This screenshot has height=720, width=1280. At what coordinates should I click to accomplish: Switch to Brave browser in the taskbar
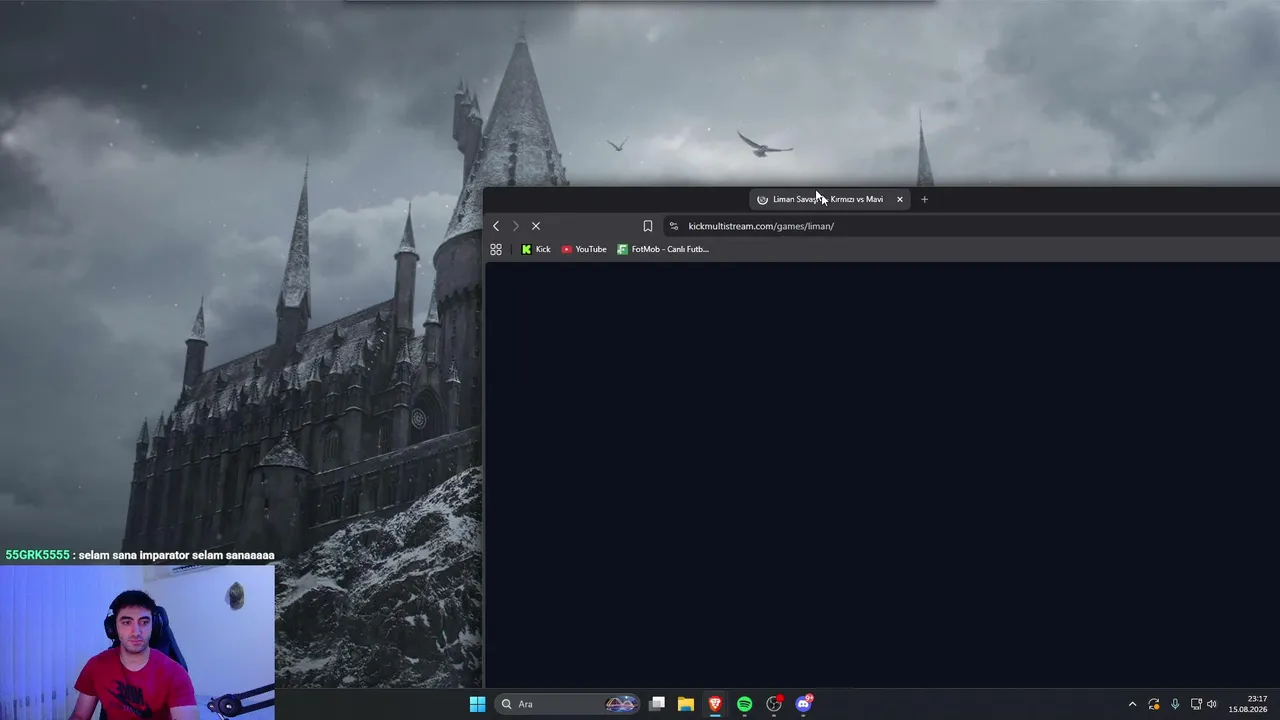point(715,704)
